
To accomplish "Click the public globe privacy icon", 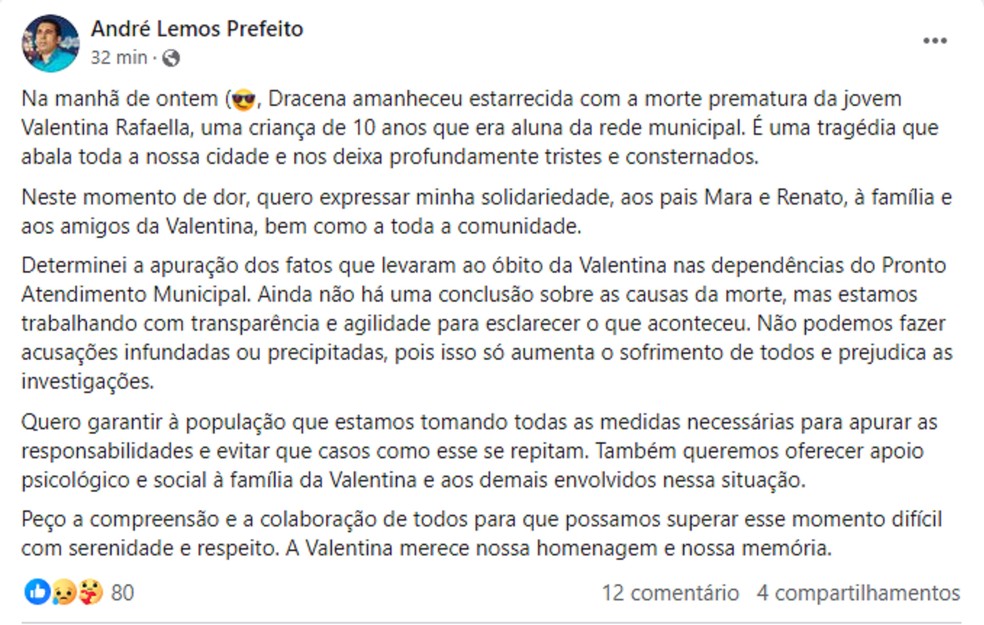I will click(171, 58).
